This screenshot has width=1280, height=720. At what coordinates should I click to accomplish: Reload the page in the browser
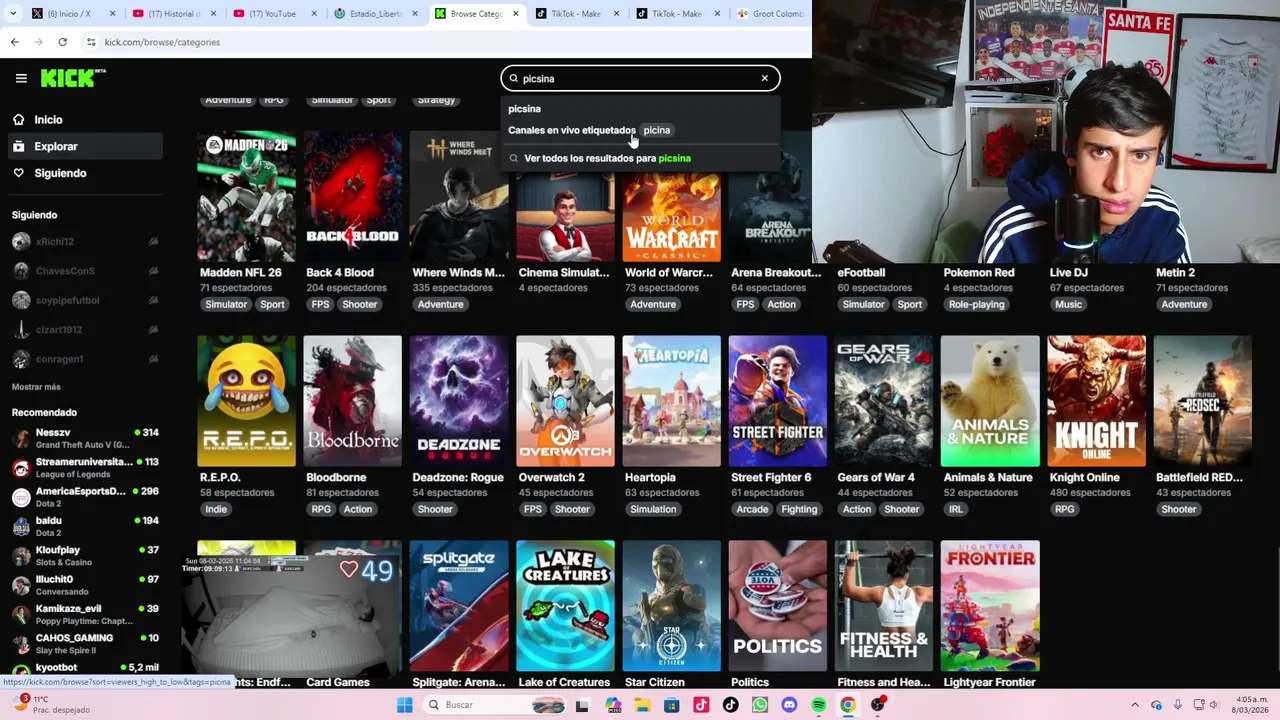pos(62,42)
